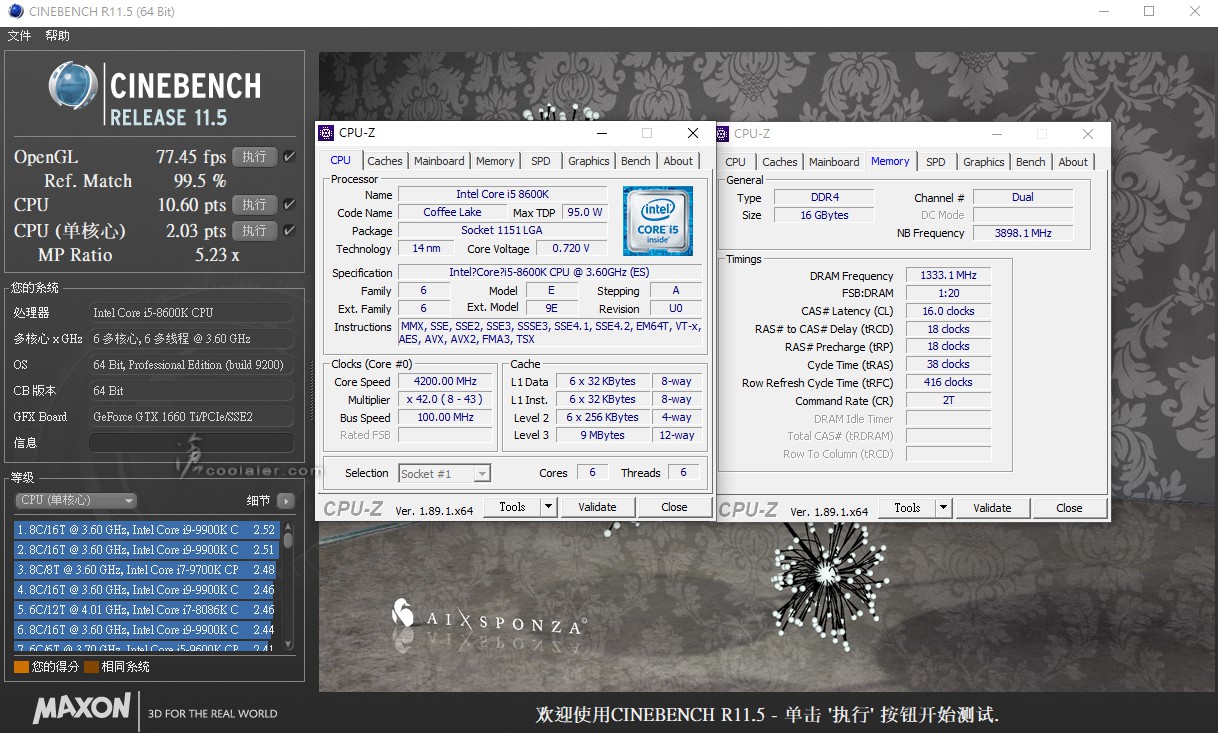Click the empty 信息 input field
The width and height of the screenshot is (1218, 733).
pyautogui.click(x=192, y=442)
